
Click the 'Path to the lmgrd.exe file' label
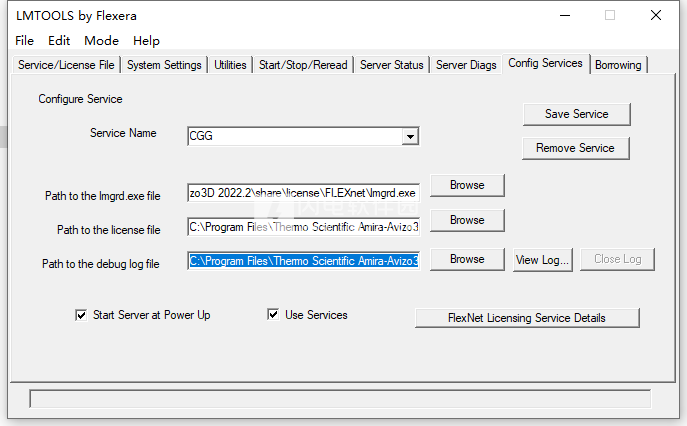click(x=103, y=196)
